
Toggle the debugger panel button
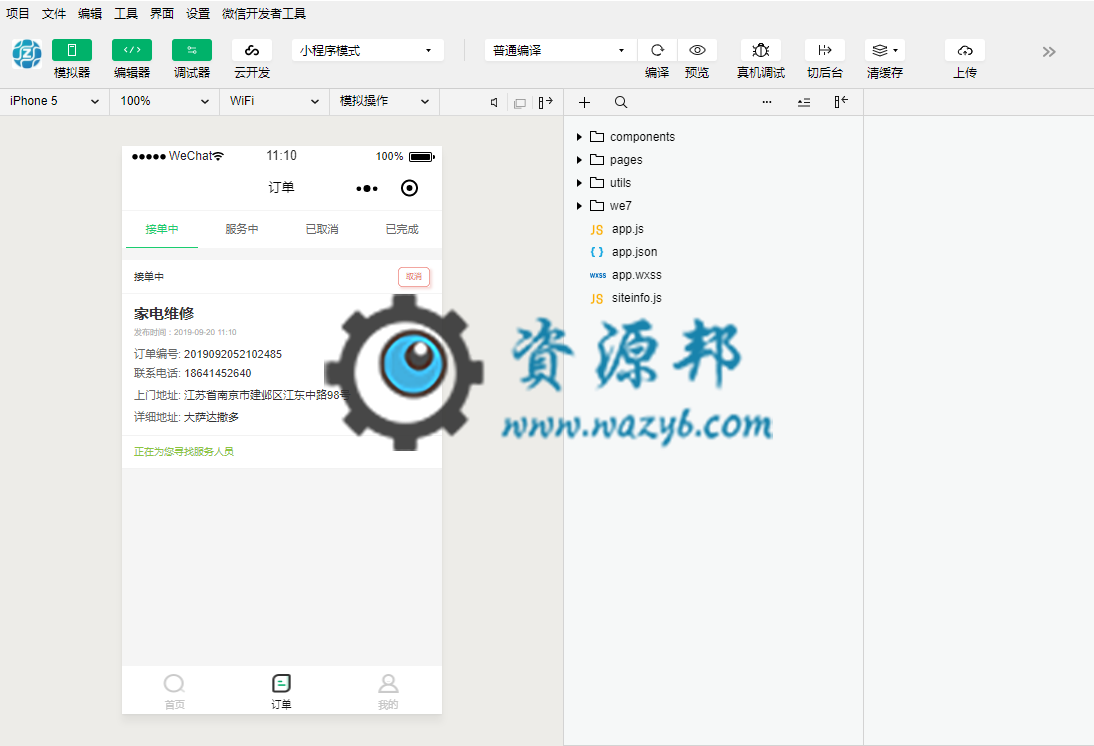coord(192,50)
